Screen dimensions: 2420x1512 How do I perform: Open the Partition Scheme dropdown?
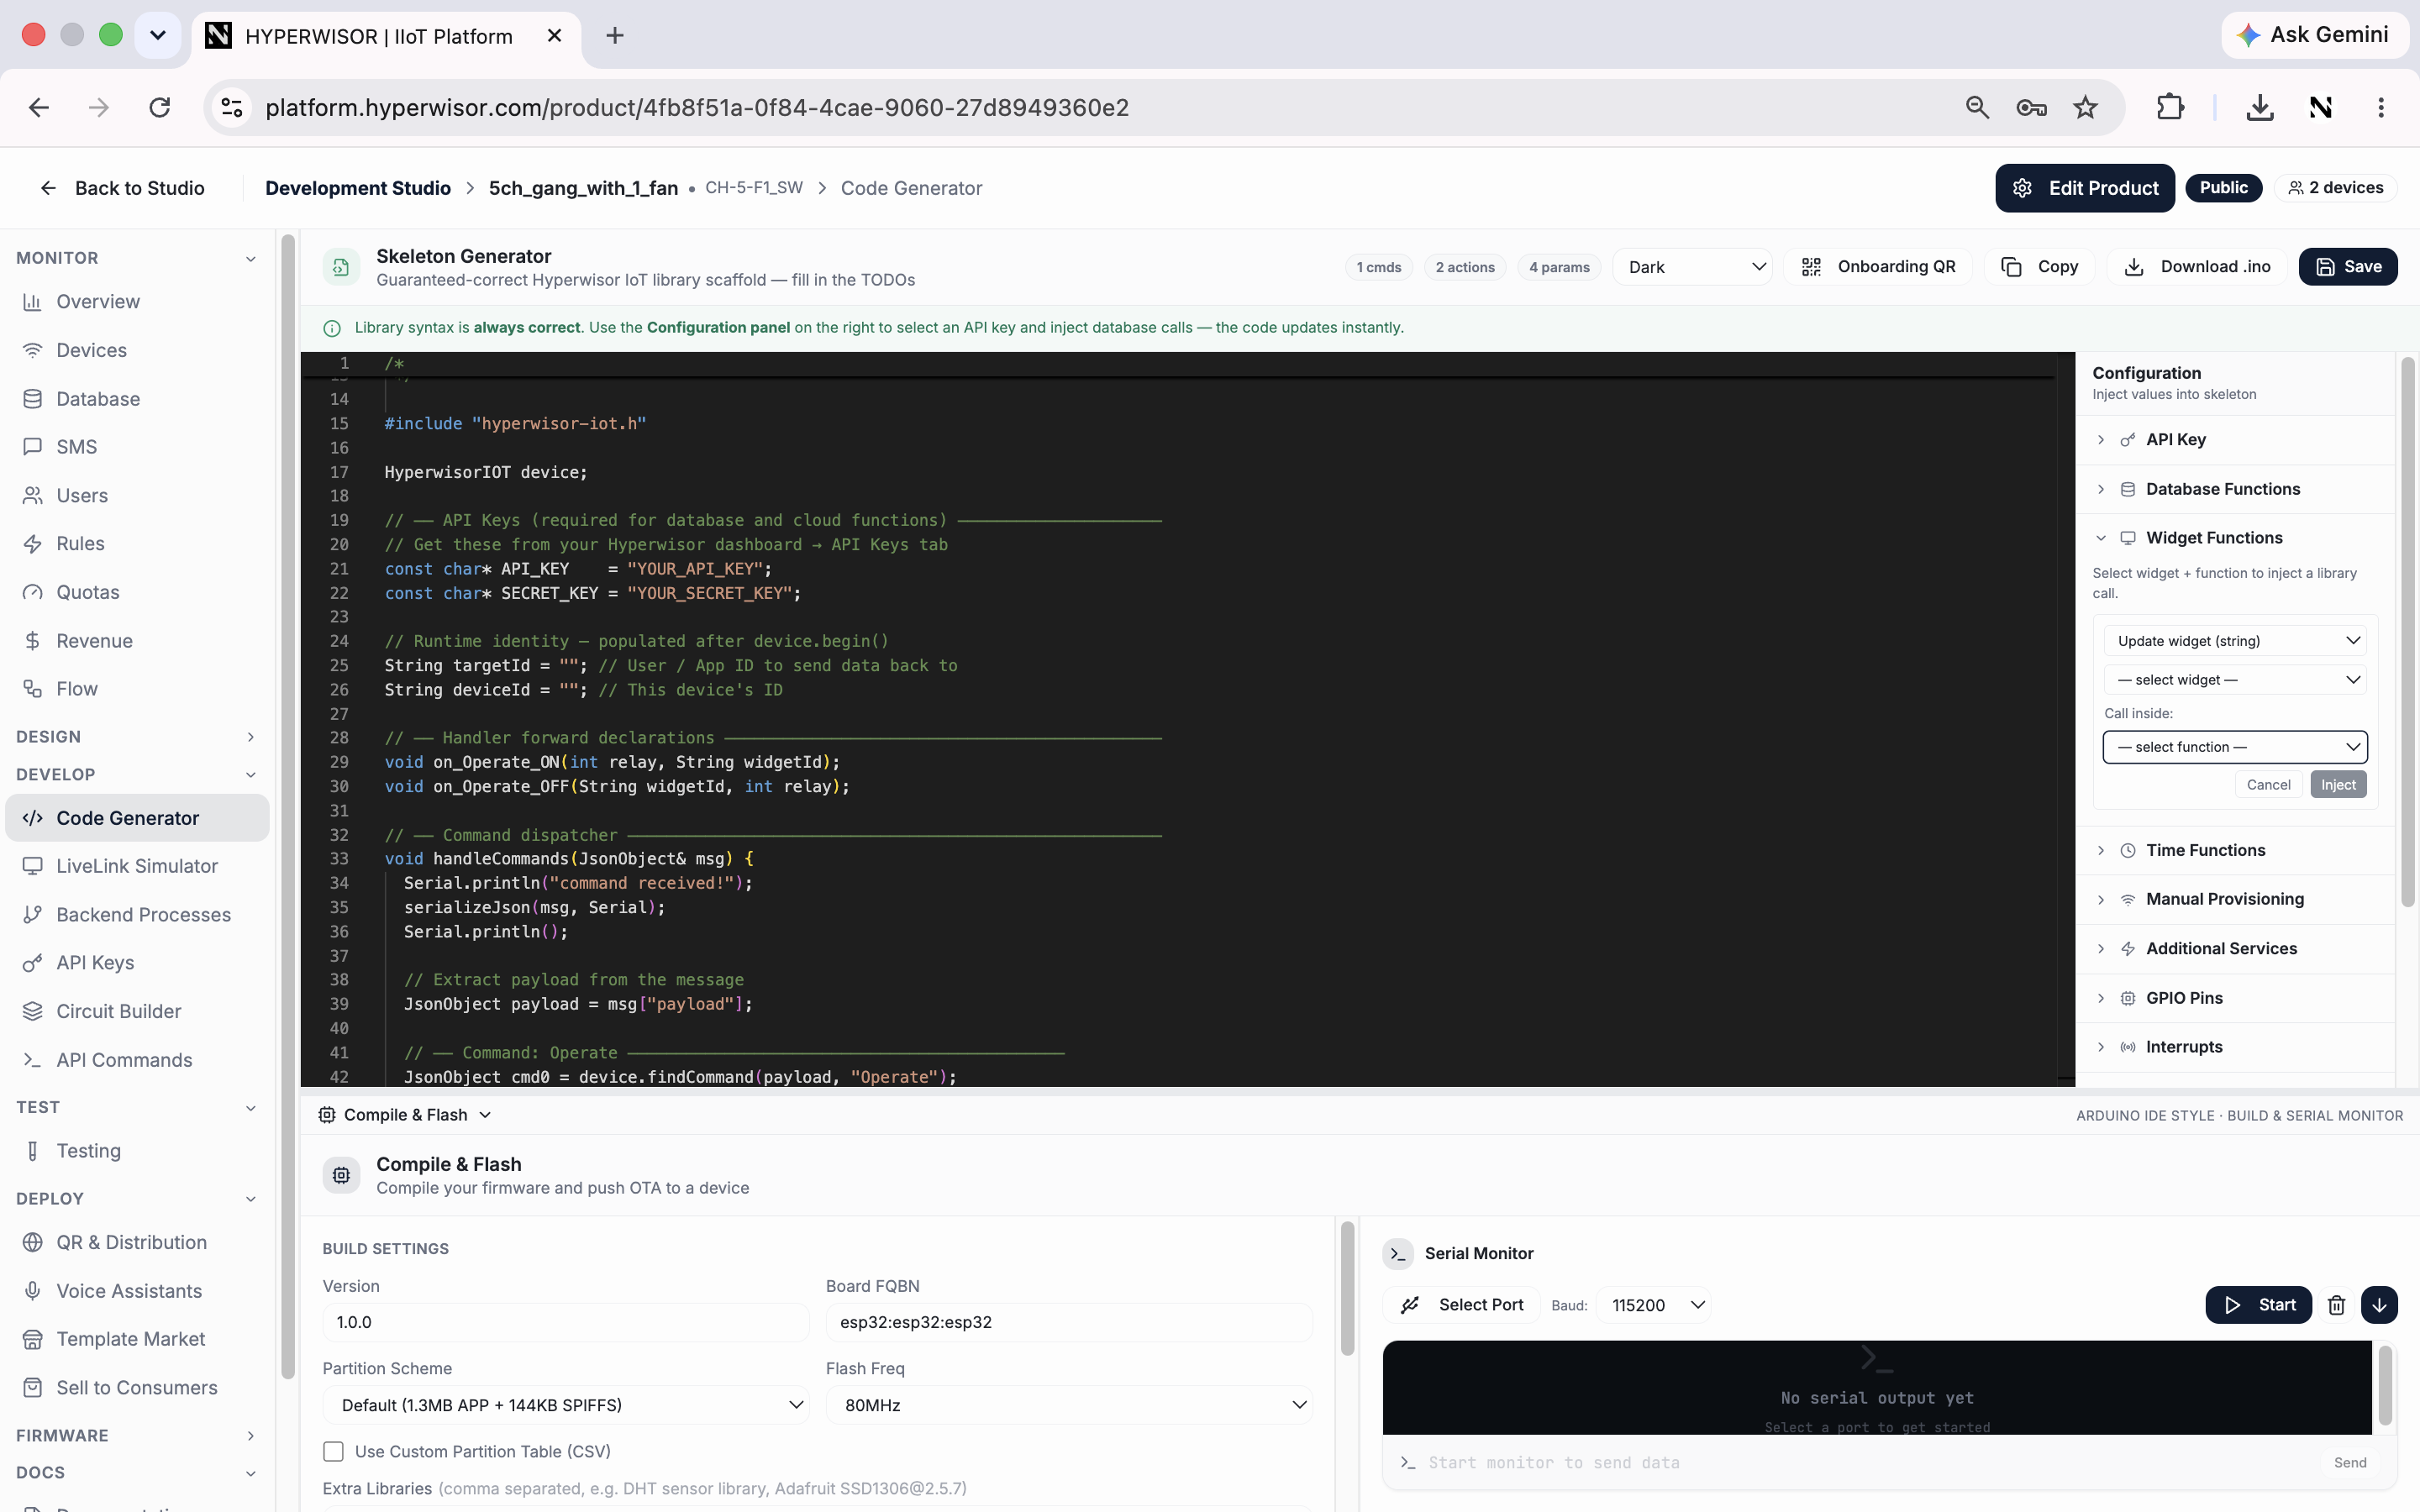(566, 1405)
